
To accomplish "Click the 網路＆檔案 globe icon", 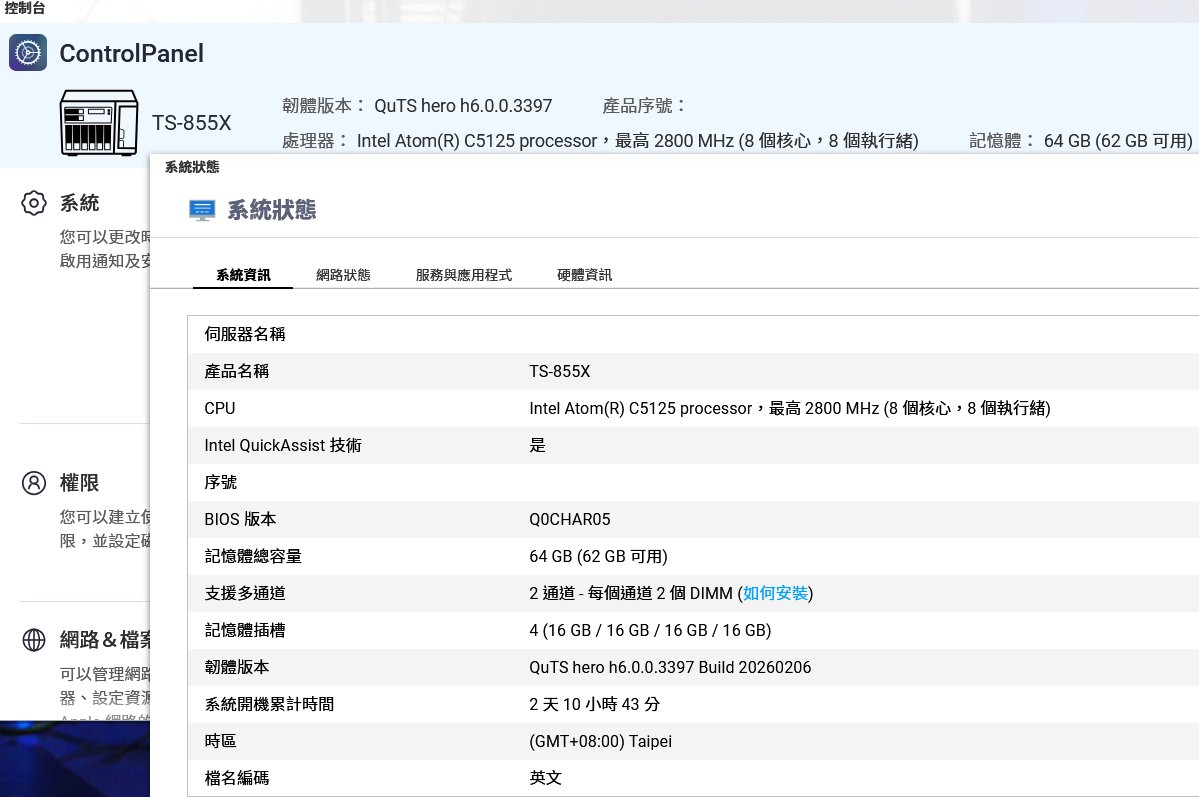I will pos(34,640).
